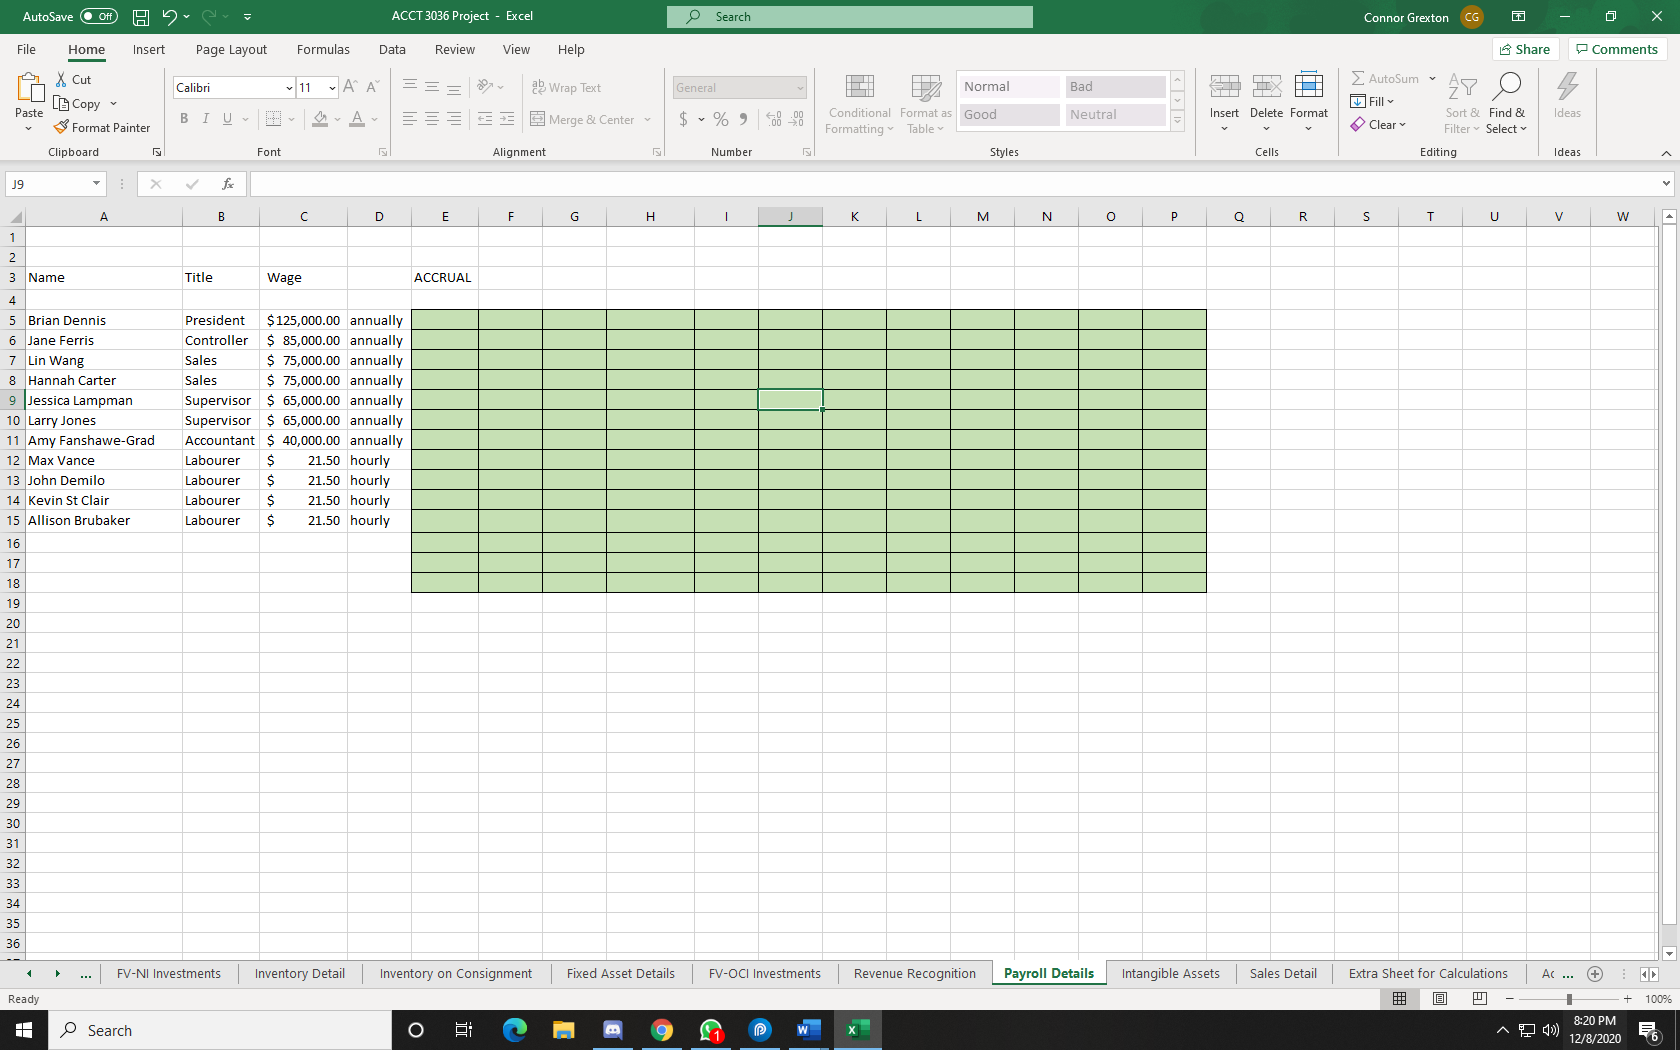Click the AutoSum icon
The height and width of the screenshot is (1050, 1680).
[x=1359, y=78]
